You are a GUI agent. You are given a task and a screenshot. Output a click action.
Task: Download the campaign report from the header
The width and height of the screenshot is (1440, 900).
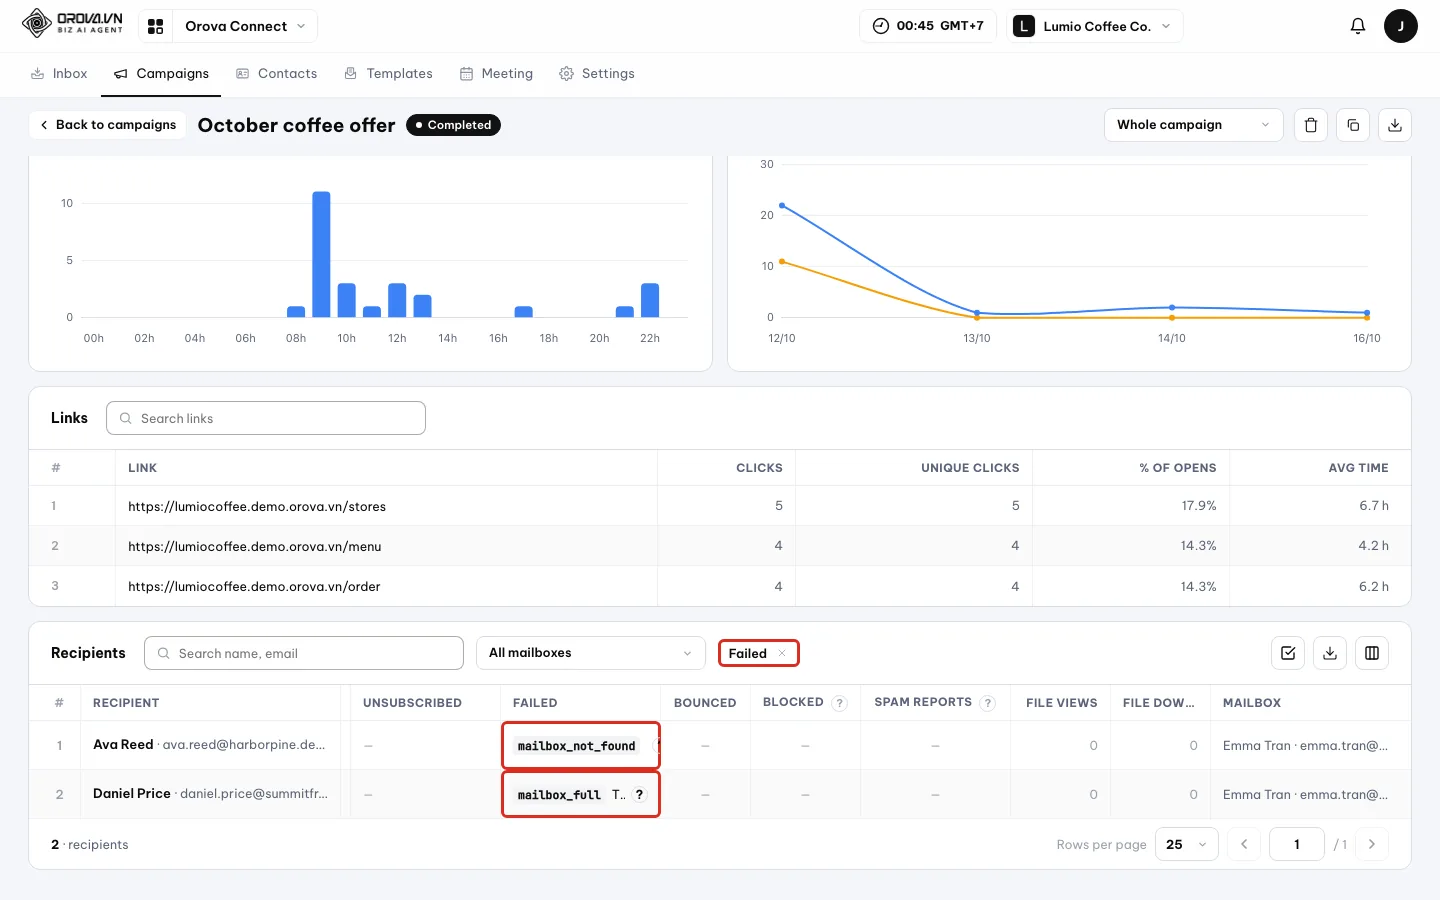point(1395,125)
